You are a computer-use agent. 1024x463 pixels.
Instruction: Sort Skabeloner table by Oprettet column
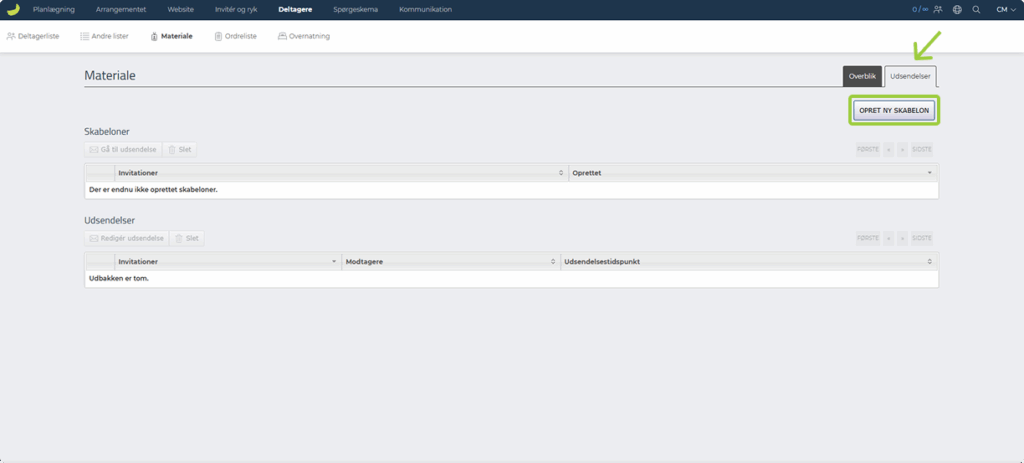[753, 173]
